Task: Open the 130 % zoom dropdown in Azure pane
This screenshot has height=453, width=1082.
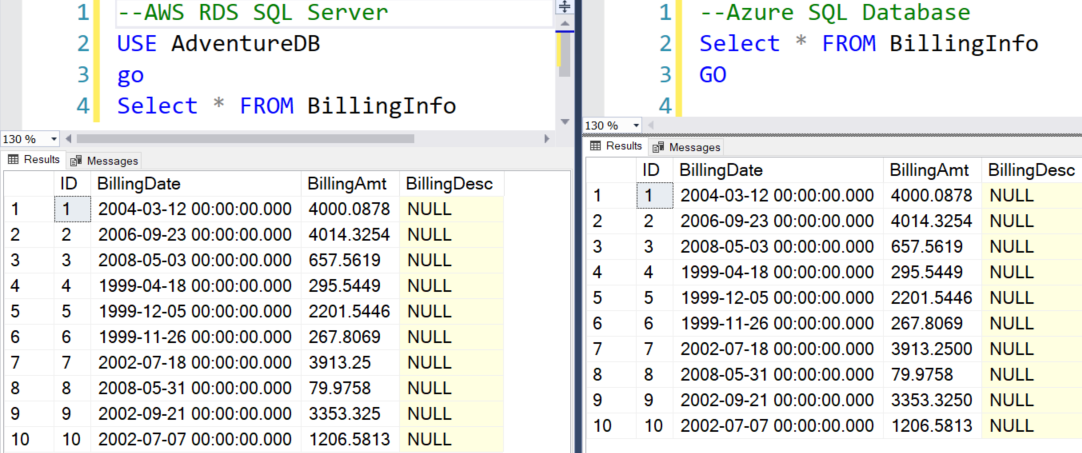Action: coord(636,126)
